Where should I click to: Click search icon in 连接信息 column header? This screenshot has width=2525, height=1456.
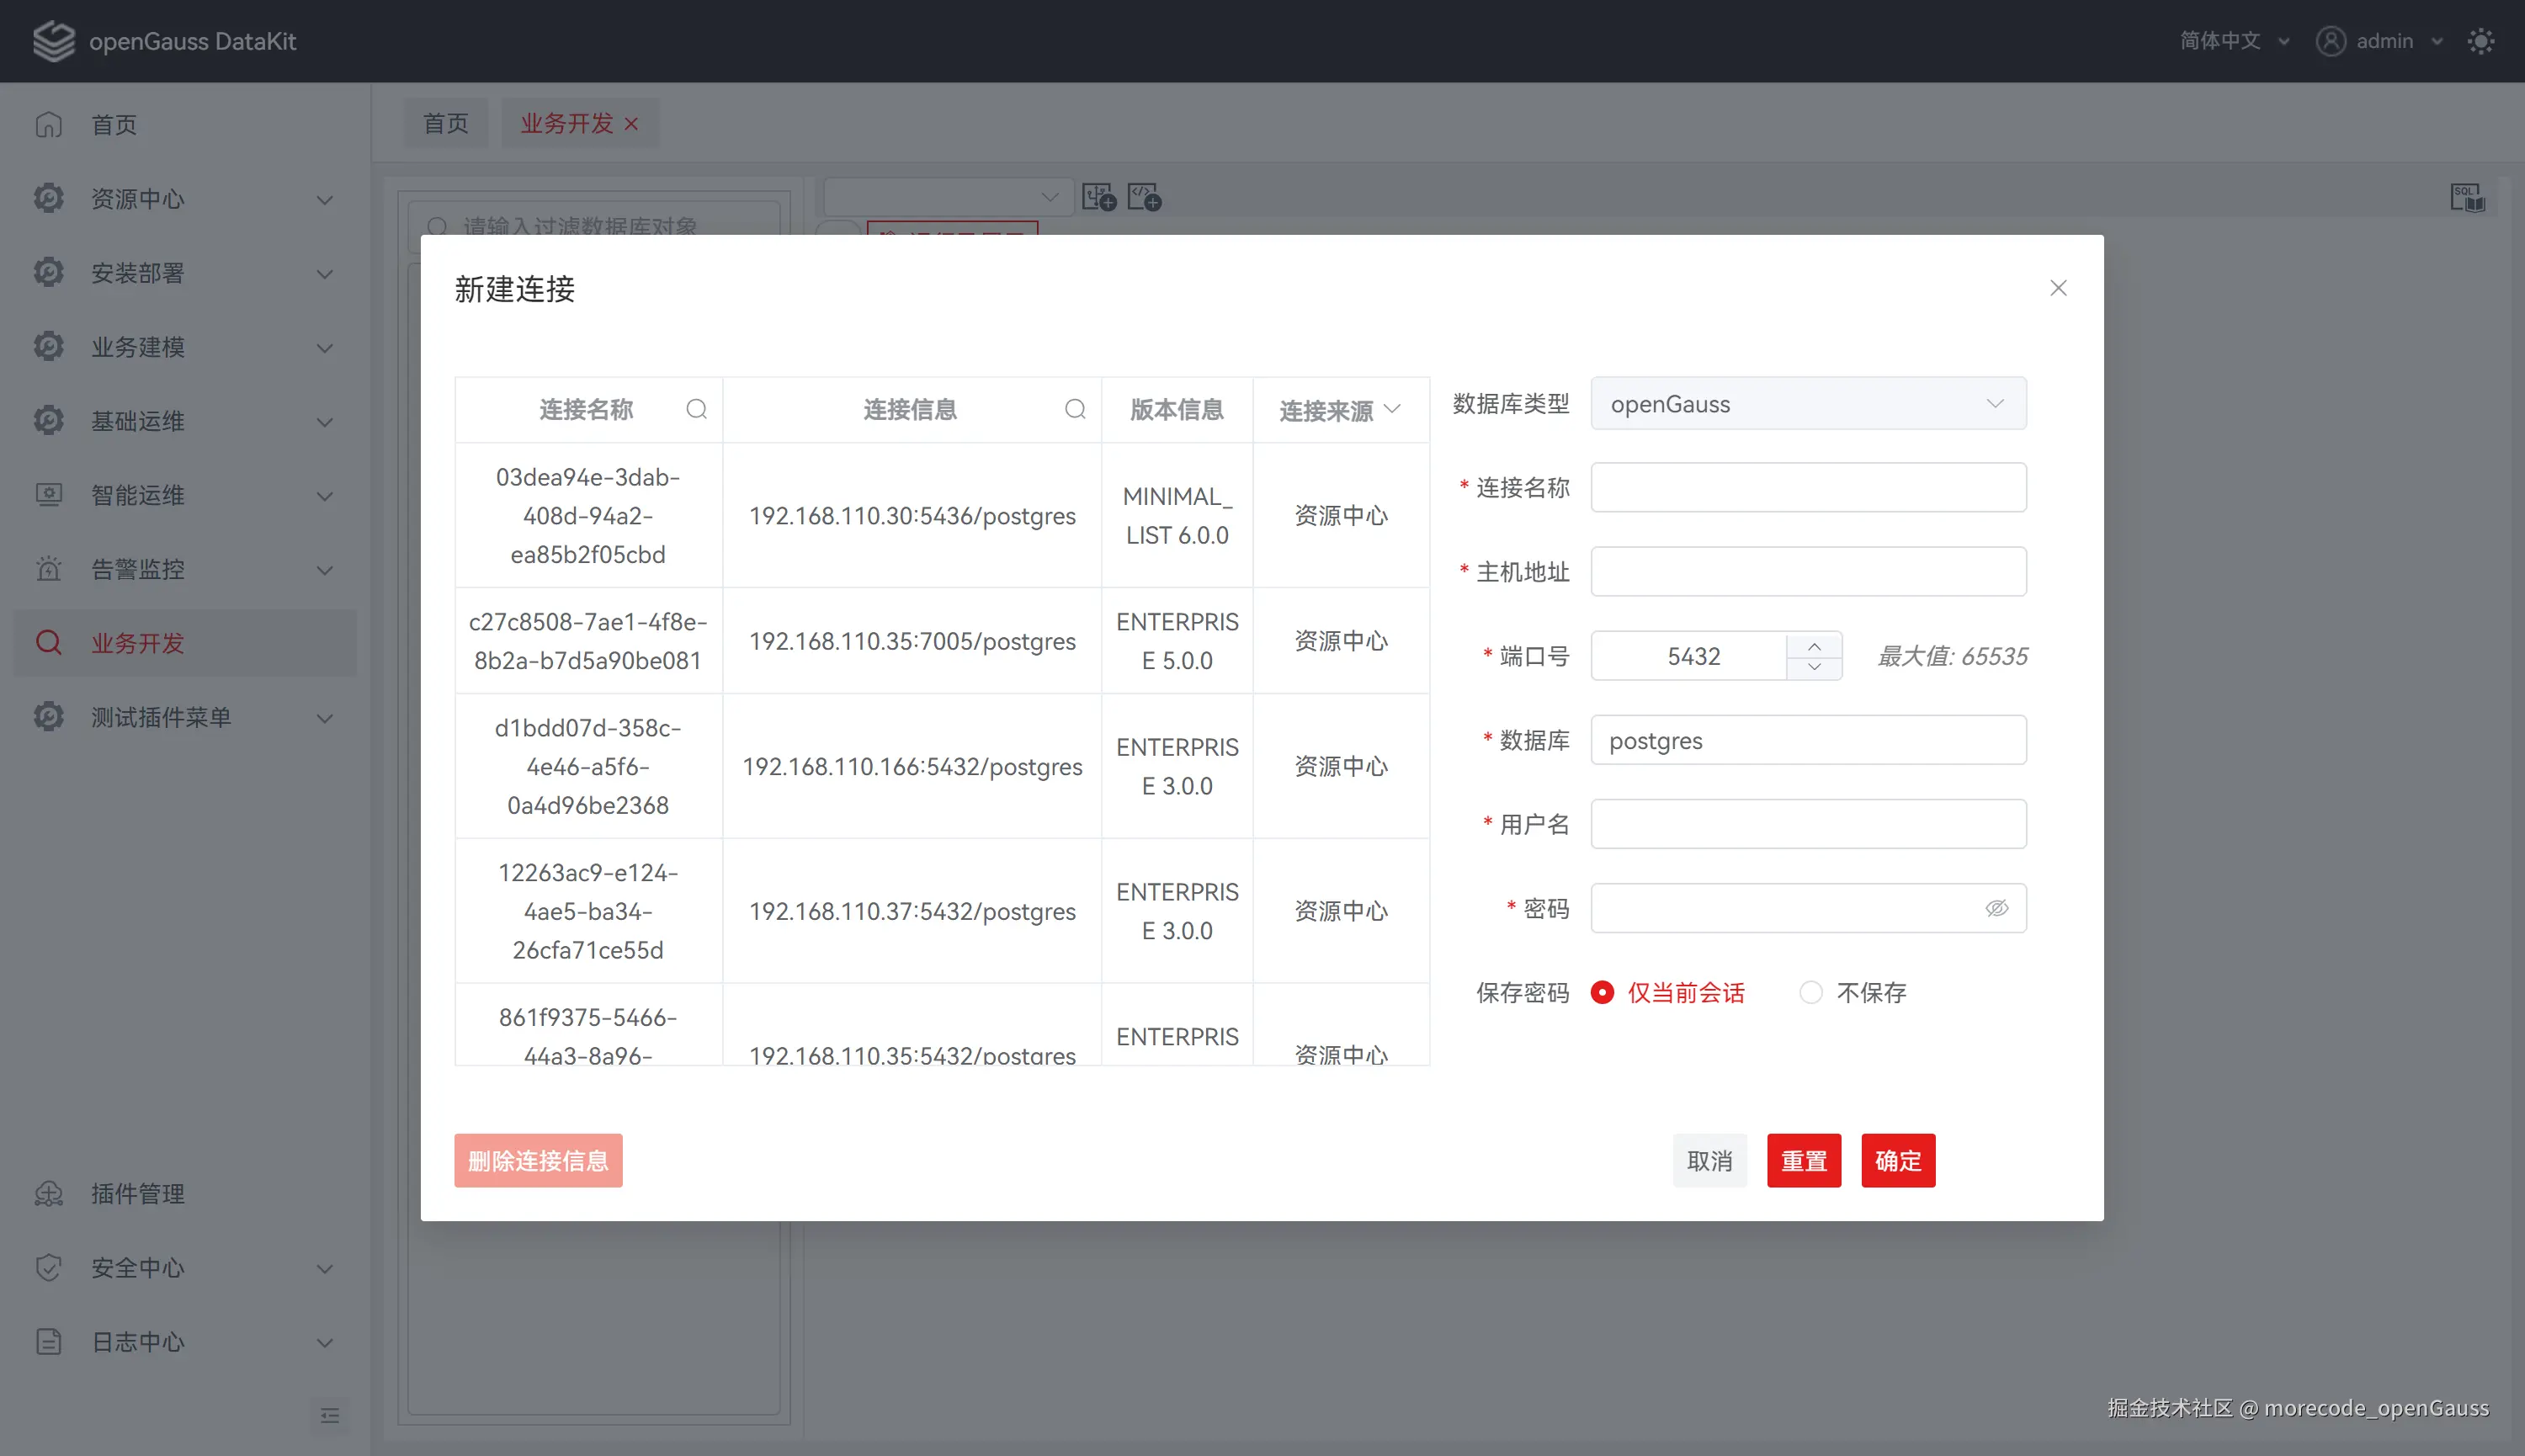click(1075, 409)
